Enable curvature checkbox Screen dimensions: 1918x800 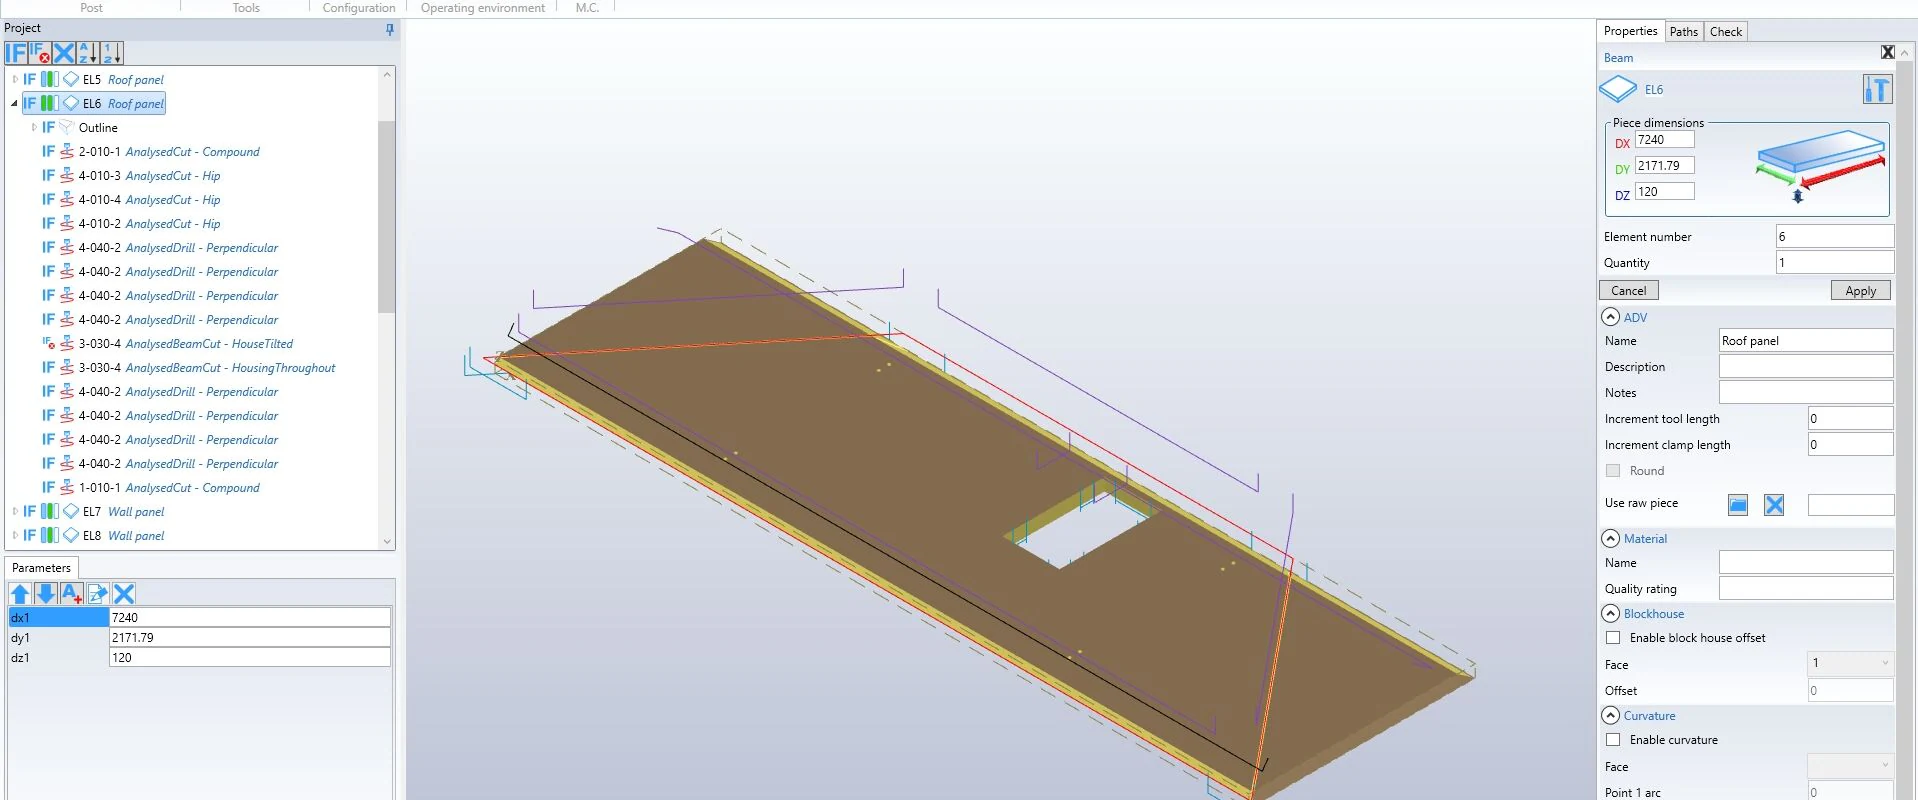click(1613, 740)
